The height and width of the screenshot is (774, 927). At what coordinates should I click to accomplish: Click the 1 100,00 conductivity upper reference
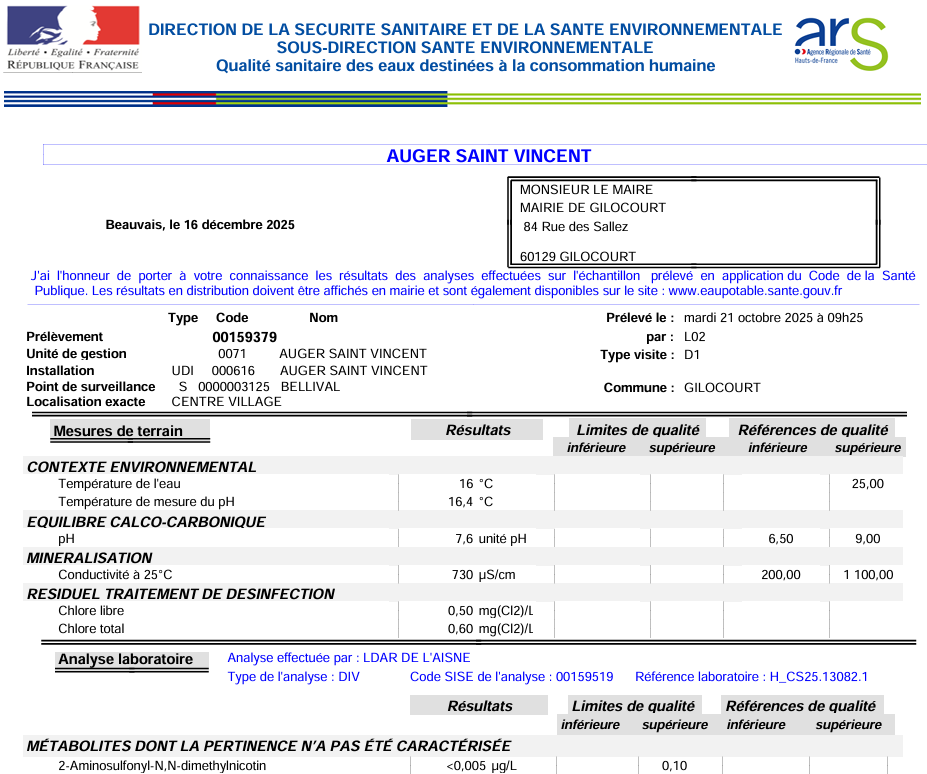pyautogui.click(x=867, y=575)
